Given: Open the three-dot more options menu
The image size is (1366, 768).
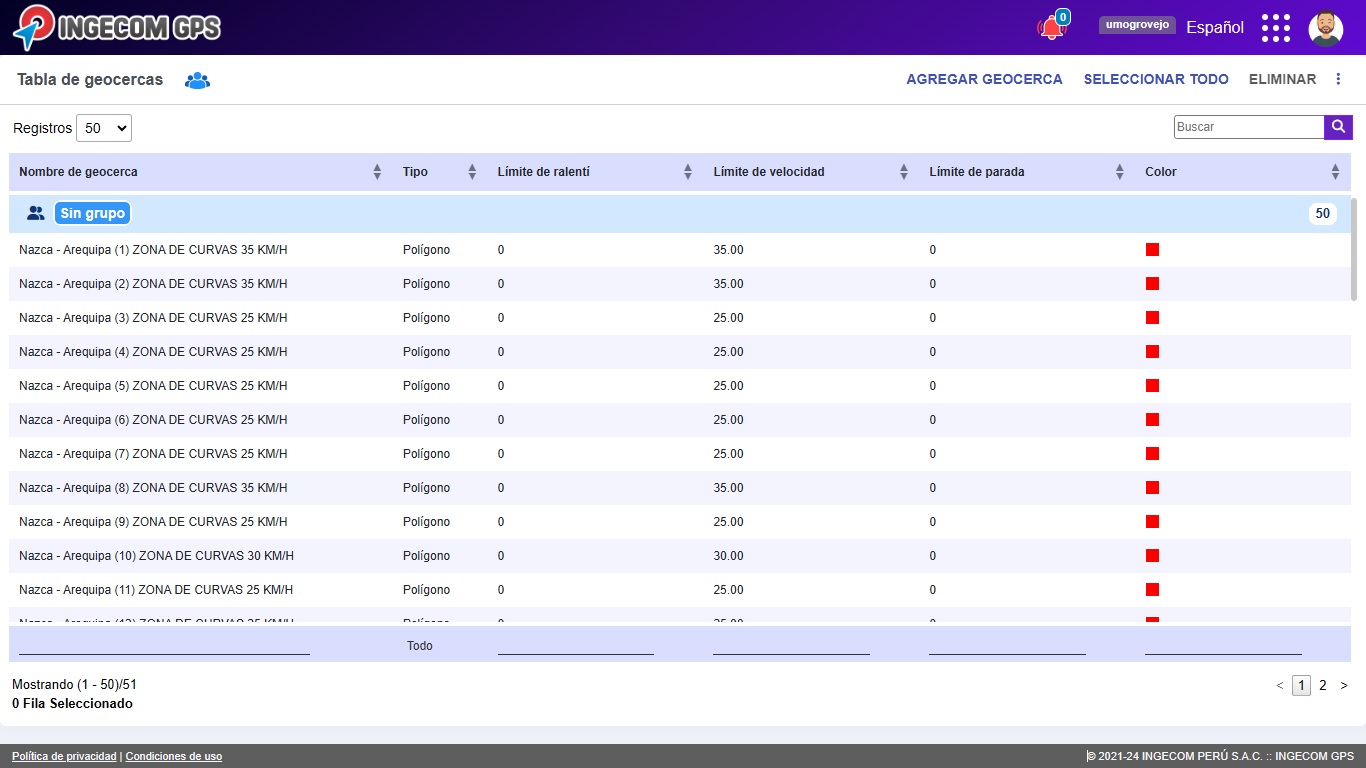Looking at the screenshot, I should 1339,79.
